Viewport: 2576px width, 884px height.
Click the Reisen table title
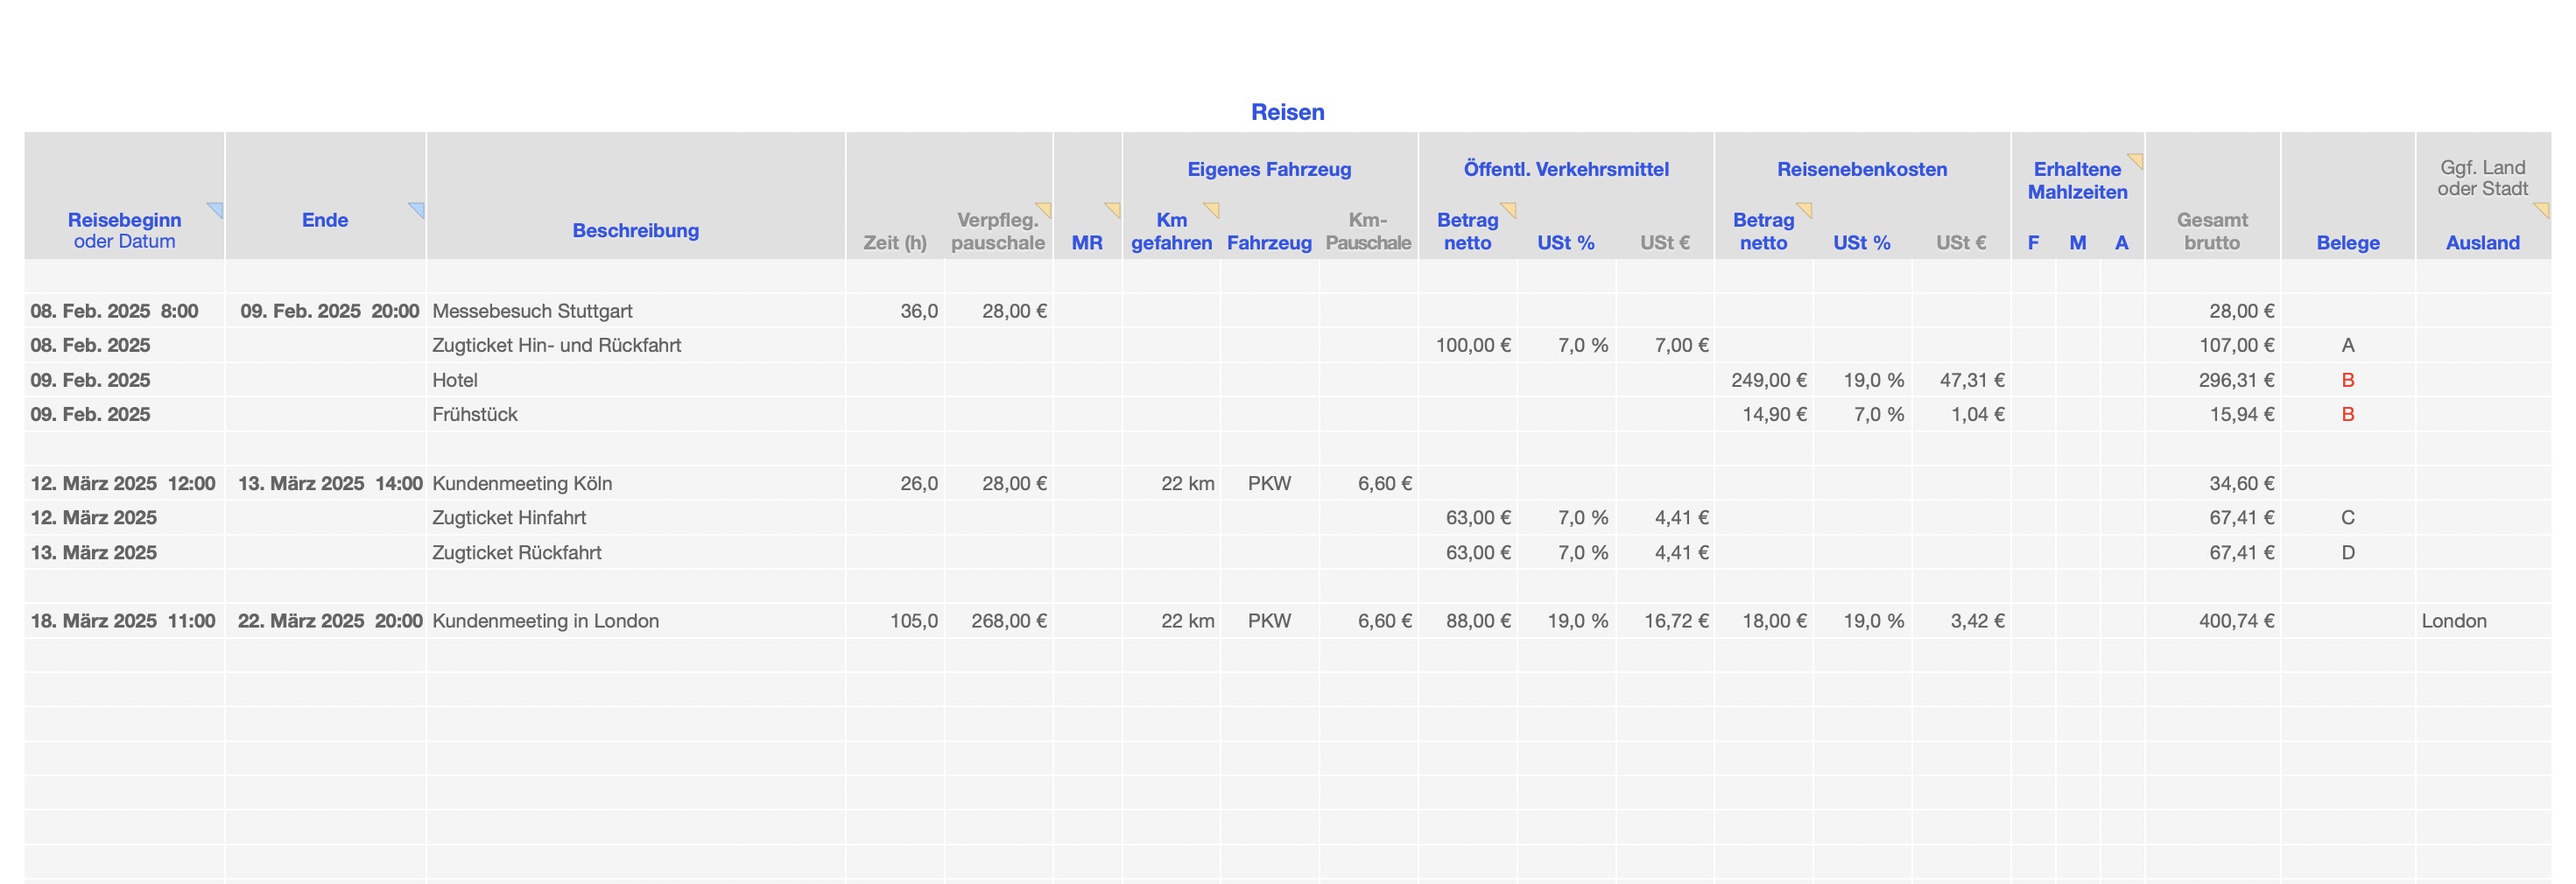[1287, 112]
